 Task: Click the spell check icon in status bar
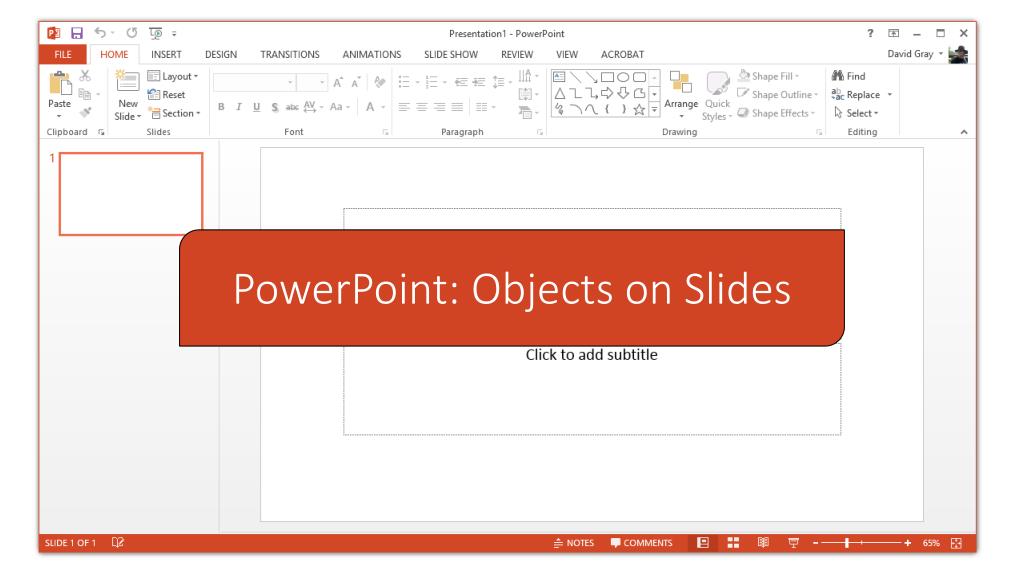[118, 543]
